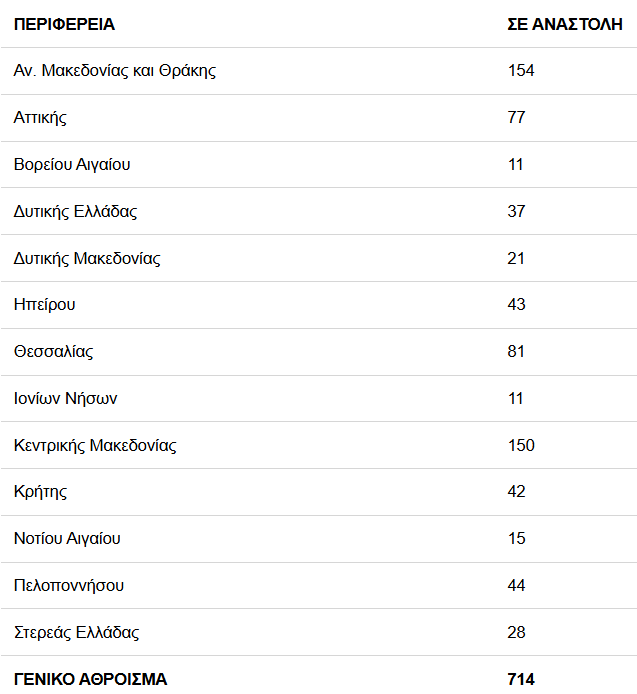Select the Δυτικής Μακεδονίας region cell
Screen dimensions: 637x694
tap(87, 259)
